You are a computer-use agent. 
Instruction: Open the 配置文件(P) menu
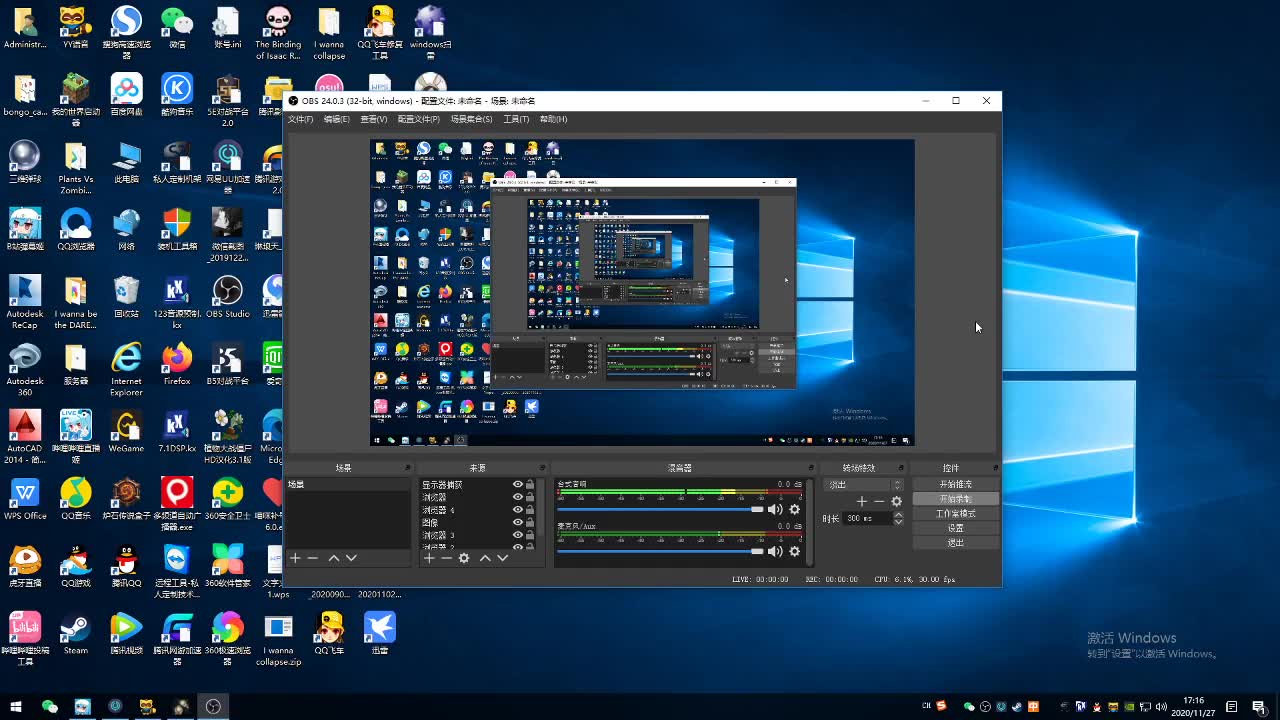tap(418, 119)
